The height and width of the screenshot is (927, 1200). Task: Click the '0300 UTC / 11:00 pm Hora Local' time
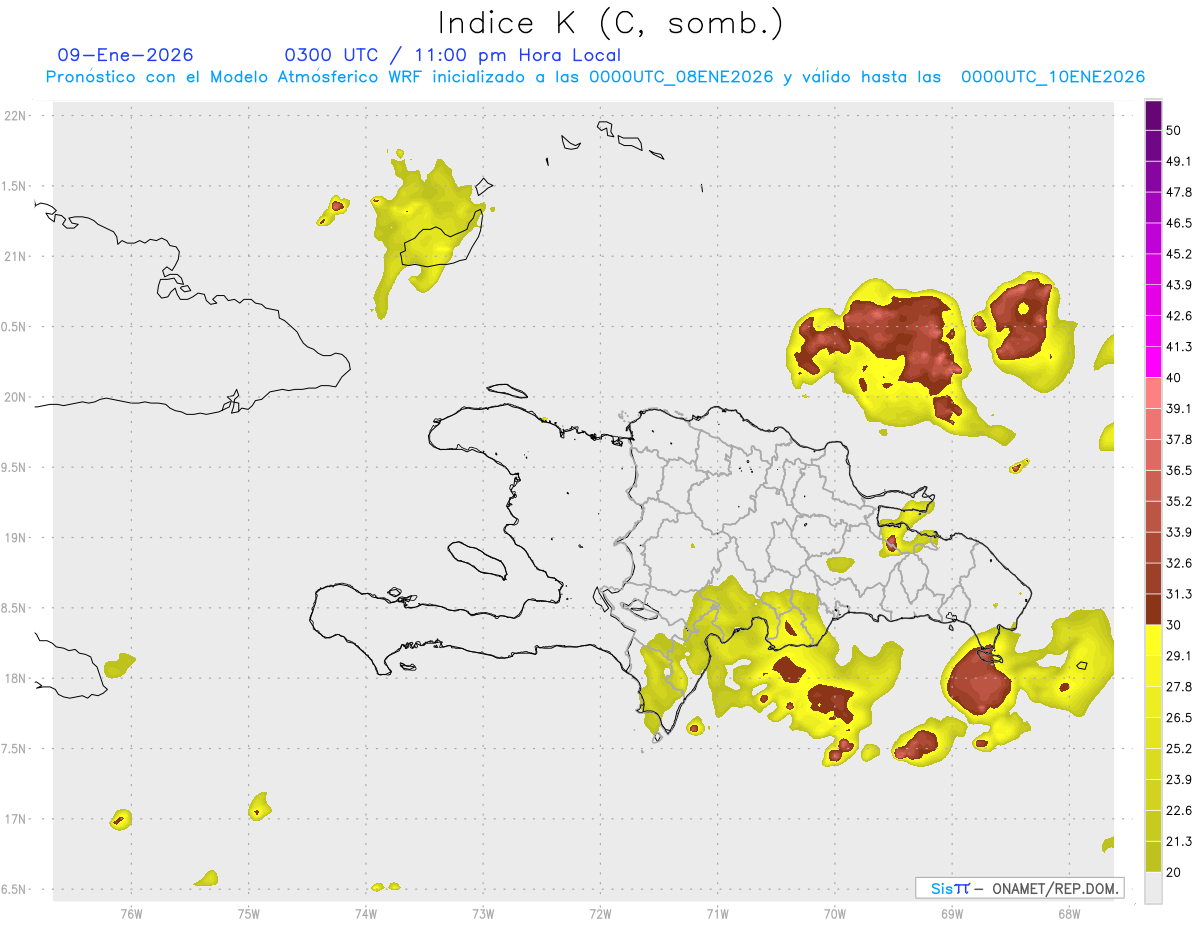453,55
